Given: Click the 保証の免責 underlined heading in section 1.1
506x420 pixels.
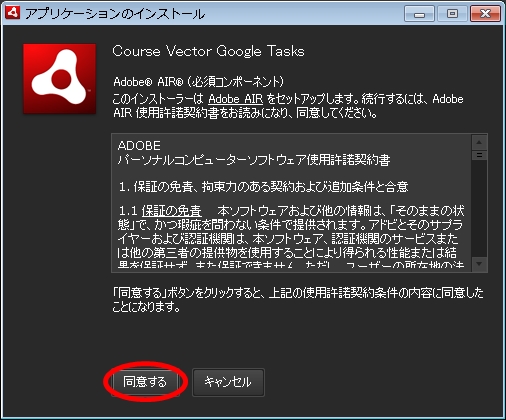Looking at the screenshot, I should pos(172,211).
